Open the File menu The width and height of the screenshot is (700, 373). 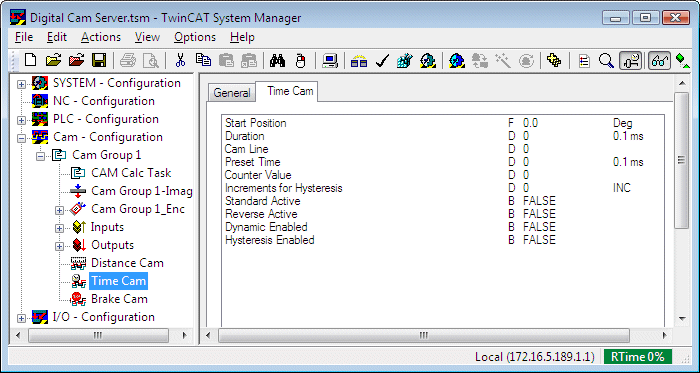click(x=24, y=37)
